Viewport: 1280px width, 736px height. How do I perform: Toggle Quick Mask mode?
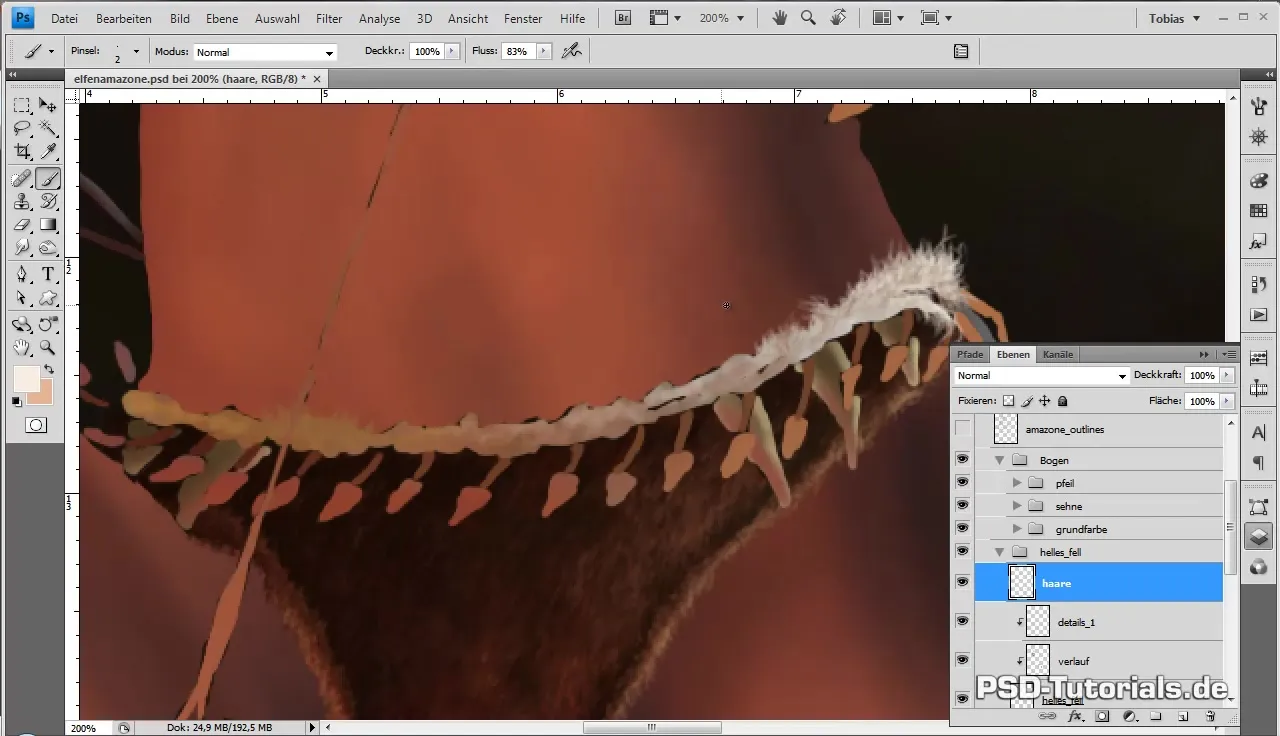tap(35, 425)
